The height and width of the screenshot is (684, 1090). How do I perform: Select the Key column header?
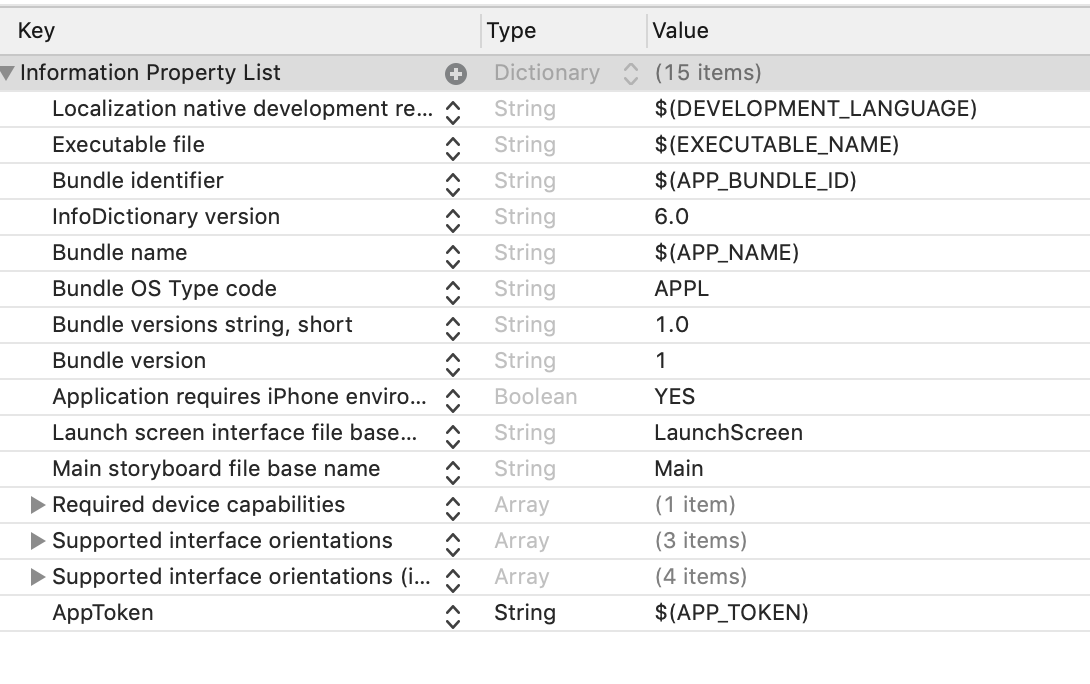pyautogui.click(x=37, y=31)
